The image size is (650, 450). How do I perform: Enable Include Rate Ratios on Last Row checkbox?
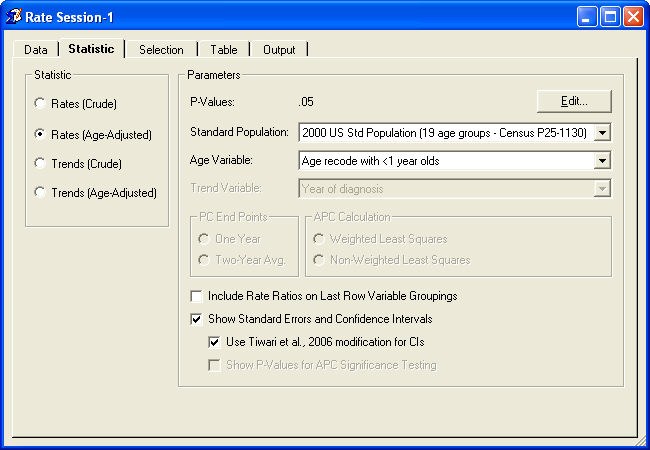point(196,296)
